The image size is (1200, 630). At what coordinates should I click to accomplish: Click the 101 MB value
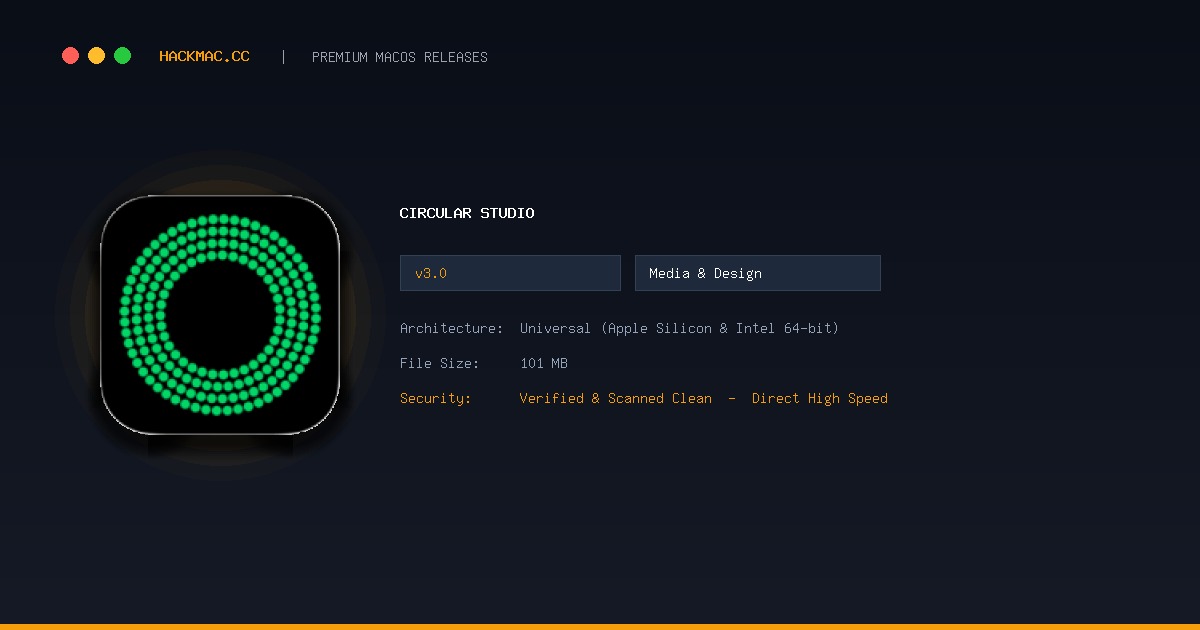[544, 363]
